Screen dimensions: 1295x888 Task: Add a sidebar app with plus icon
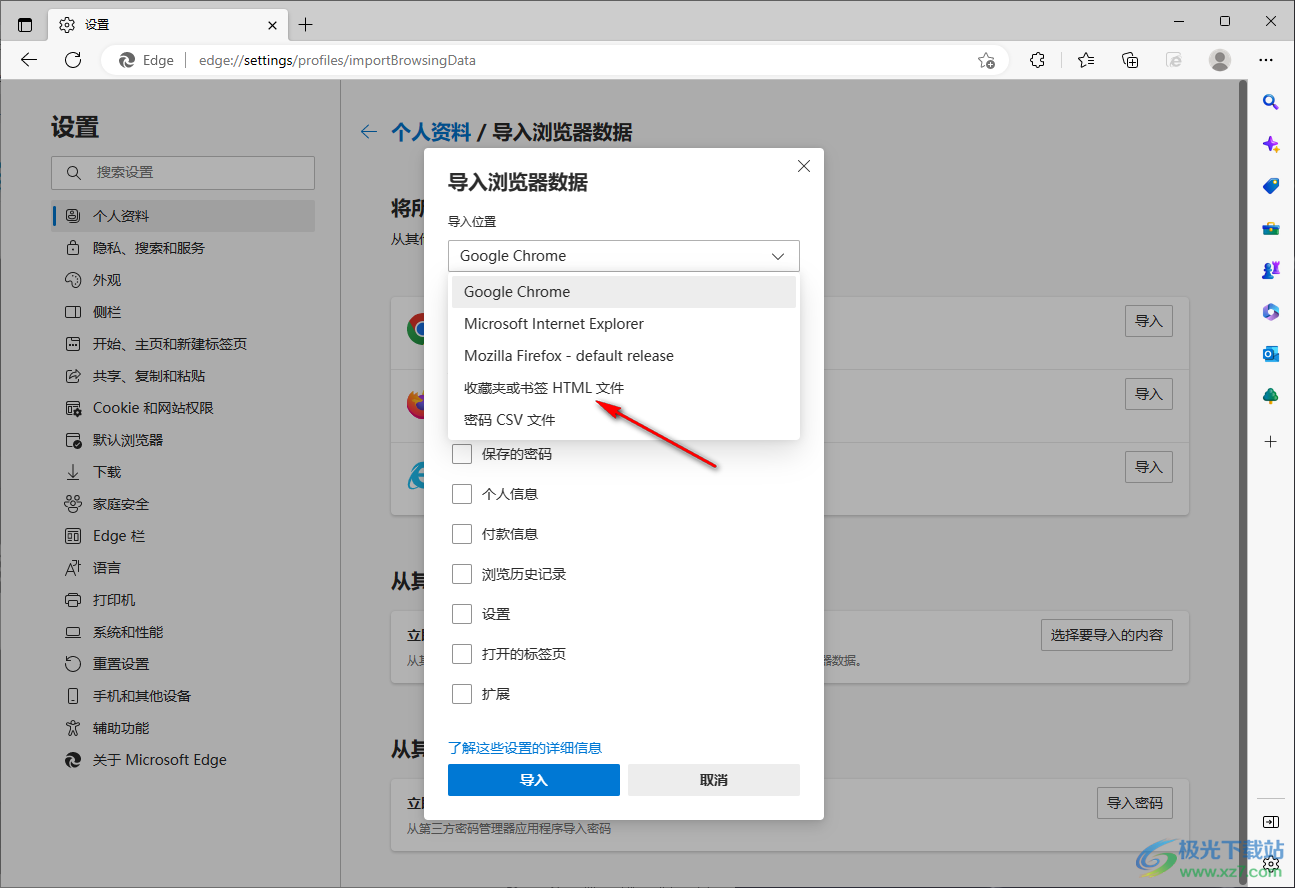1271,441
